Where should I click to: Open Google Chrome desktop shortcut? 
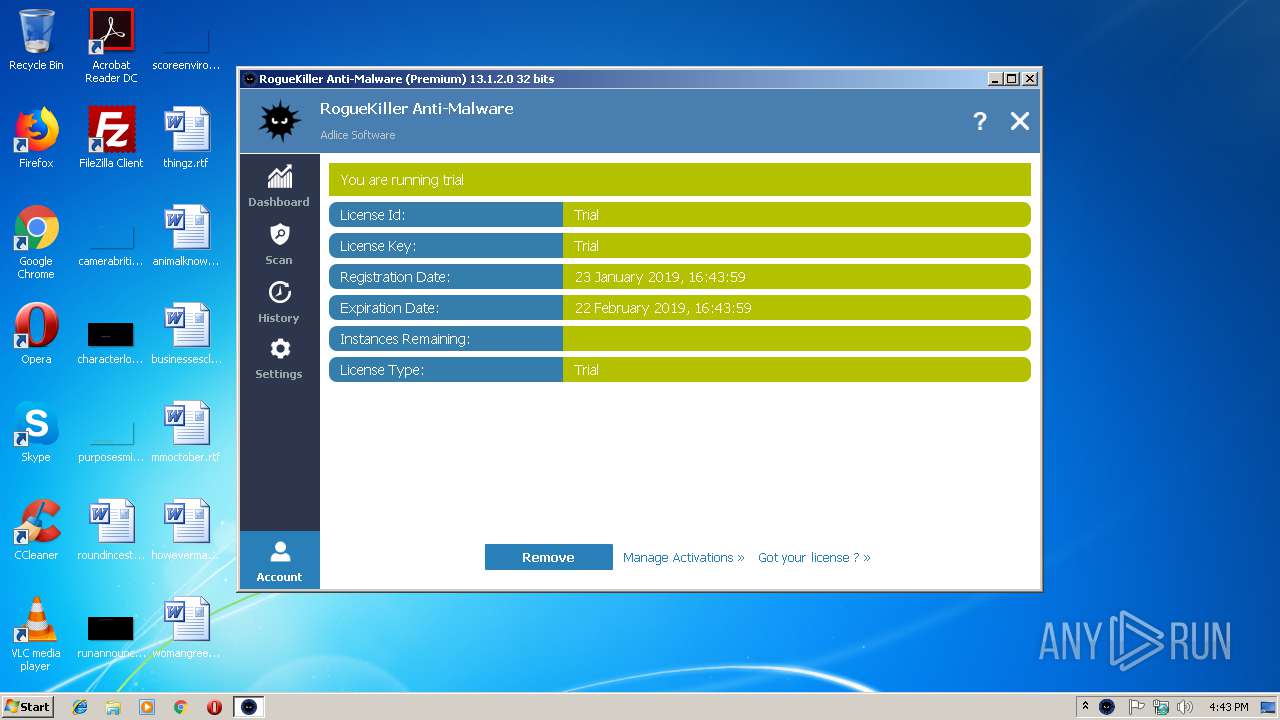pyautogui.click(x=36, y=242)
